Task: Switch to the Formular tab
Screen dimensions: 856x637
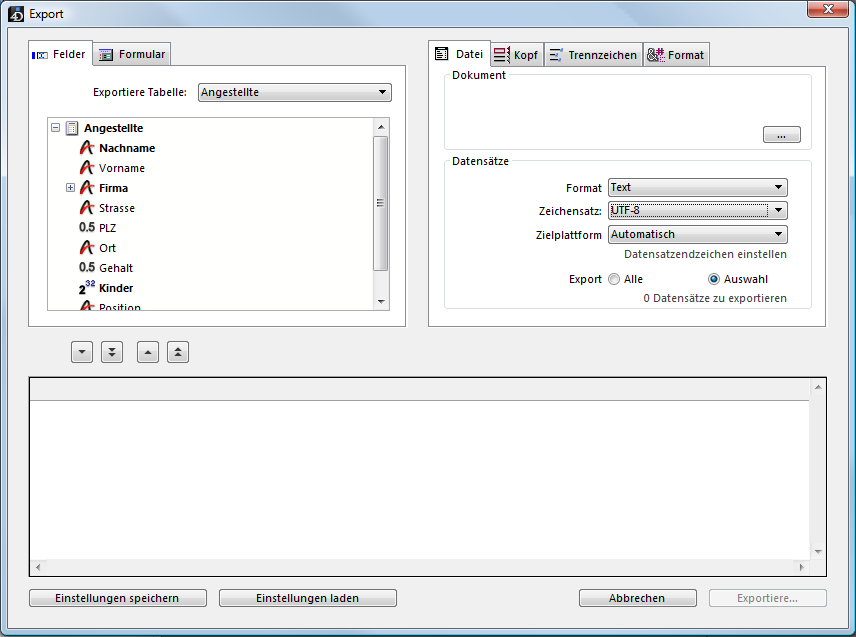Action: click(x=132, y=54)
